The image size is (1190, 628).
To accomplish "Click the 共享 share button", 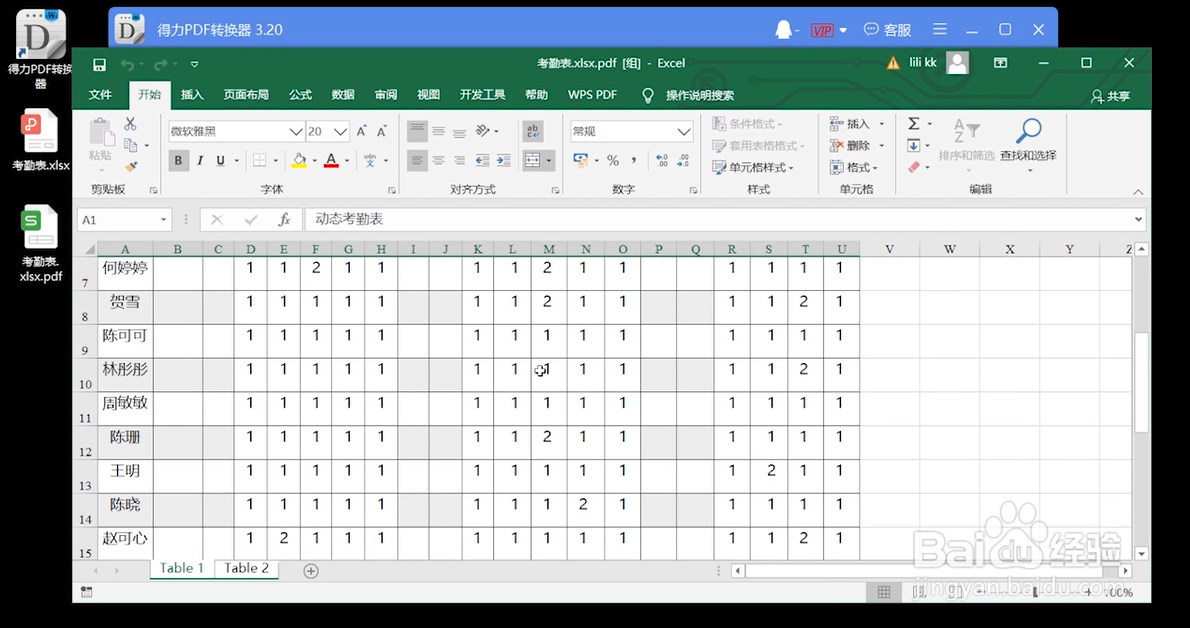I will (1110, 96).
